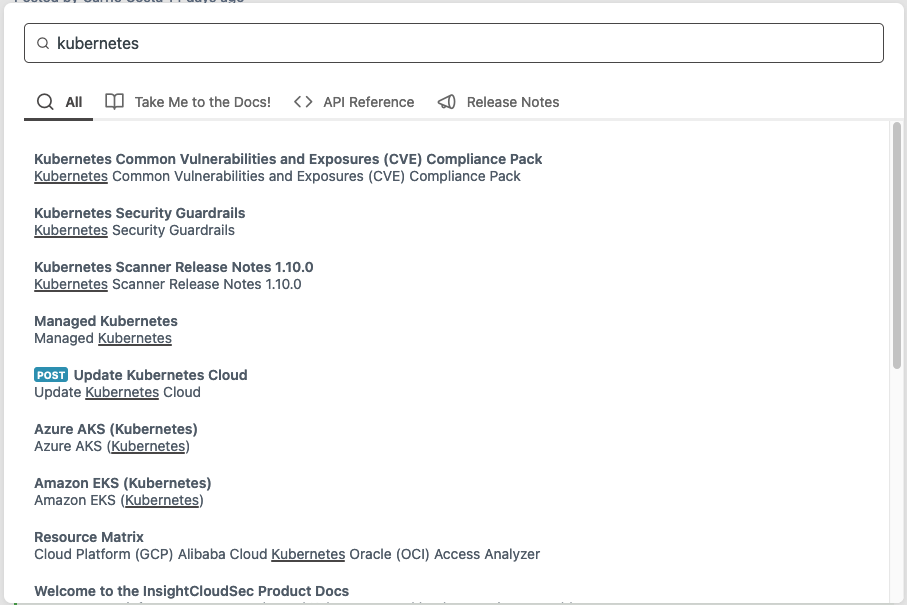The width and height of the screenshot is (907, 605).
Task: Open the Release Notes tab
Action: coord(498,102)
